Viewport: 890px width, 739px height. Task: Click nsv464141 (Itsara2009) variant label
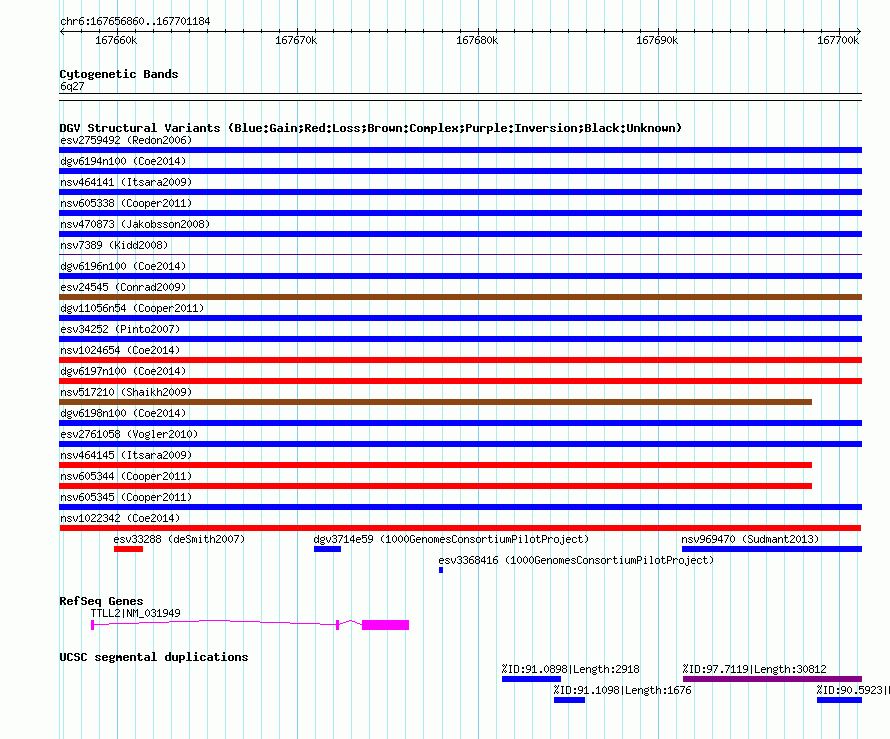(x=126, y=182)
